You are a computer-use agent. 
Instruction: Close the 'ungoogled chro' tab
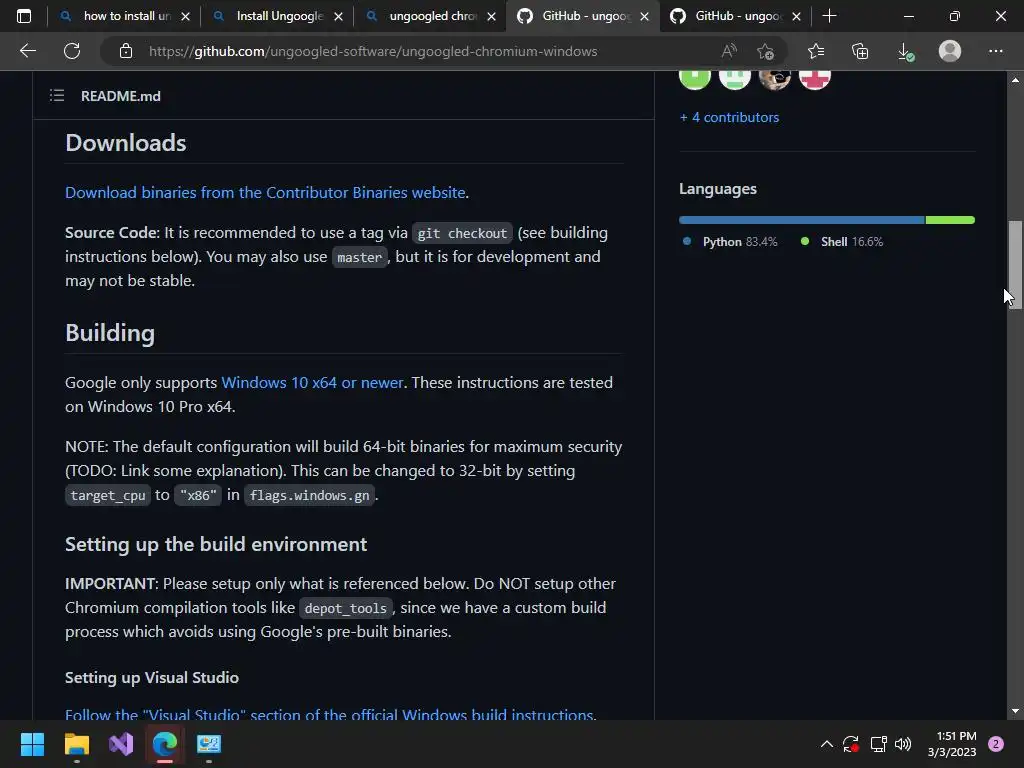pos(491,16)
